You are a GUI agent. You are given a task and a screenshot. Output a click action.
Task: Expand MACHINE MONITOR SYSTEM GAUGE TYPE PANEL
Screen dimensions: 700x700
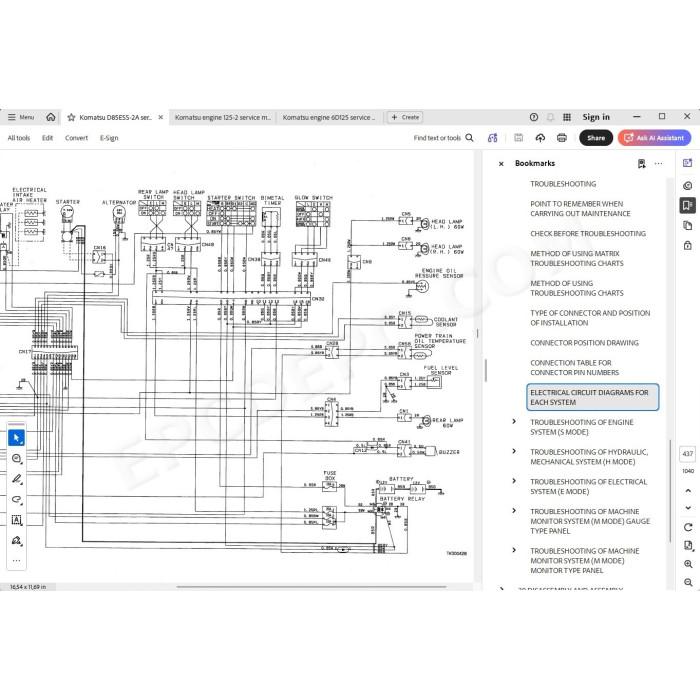(x=514, y=511)
